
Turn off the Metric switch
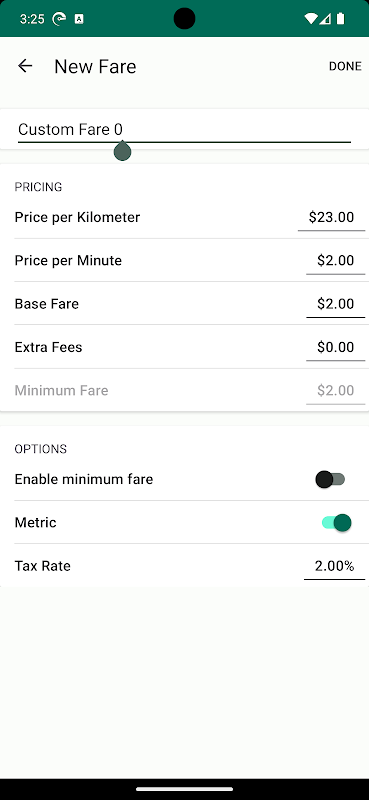click(x=337, y=523)
